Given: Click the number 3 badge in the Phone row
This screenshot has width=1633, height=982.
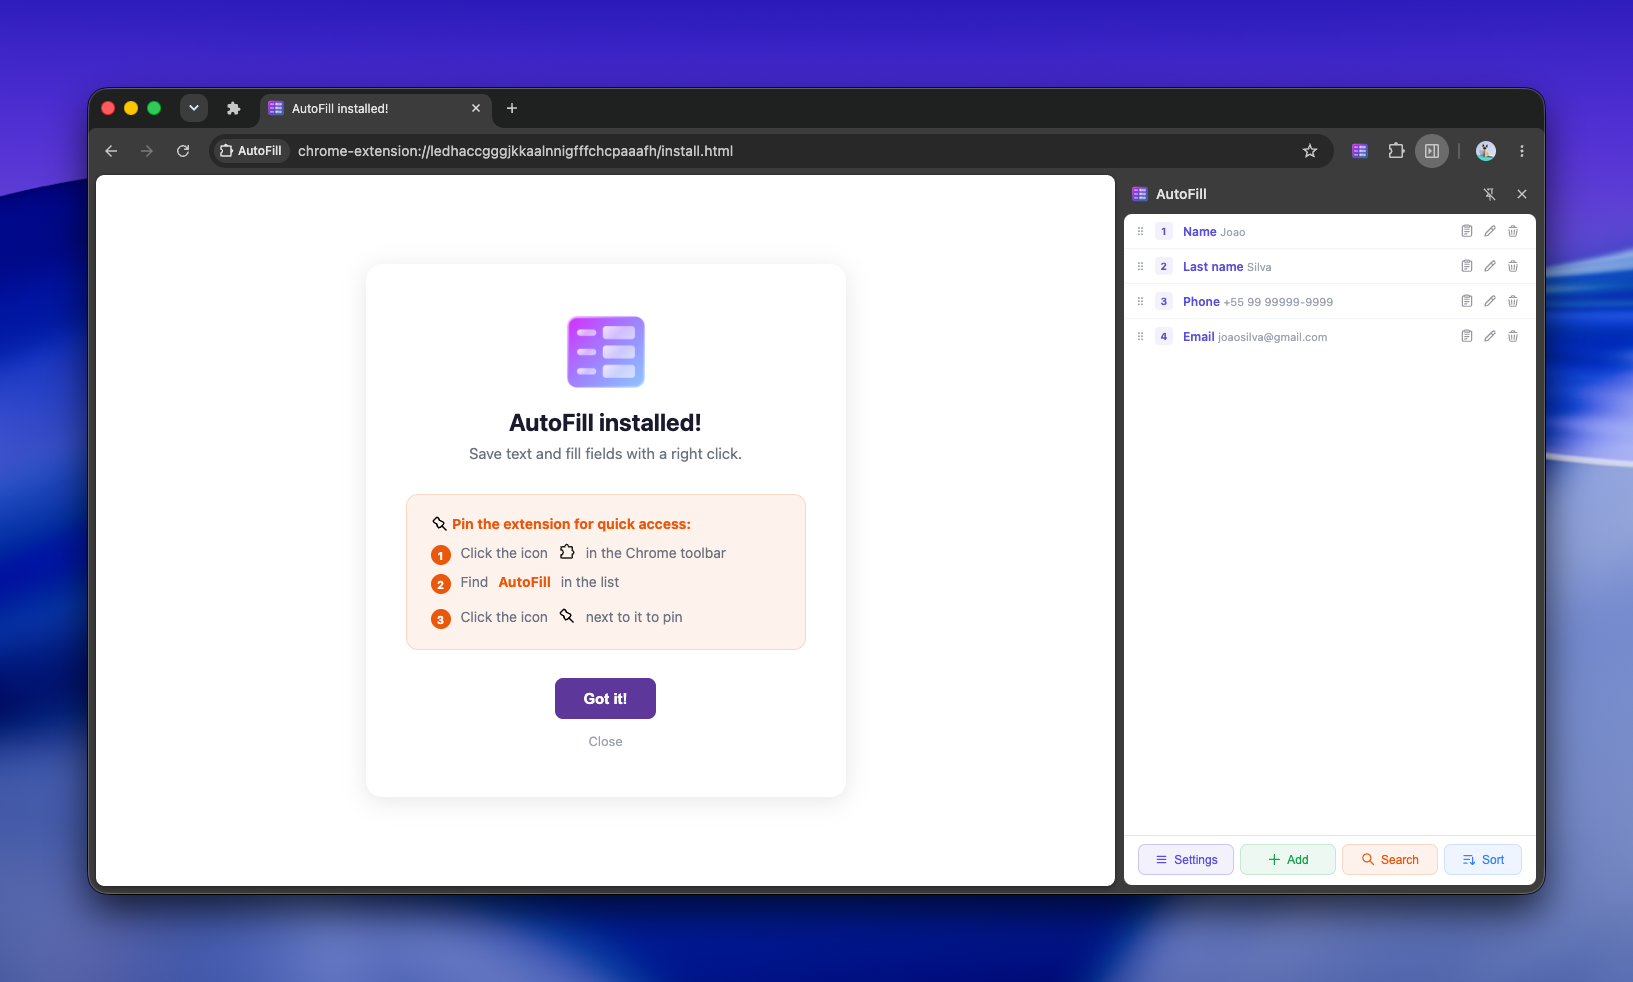Looking at the screenshot, I should (1164, 301).
